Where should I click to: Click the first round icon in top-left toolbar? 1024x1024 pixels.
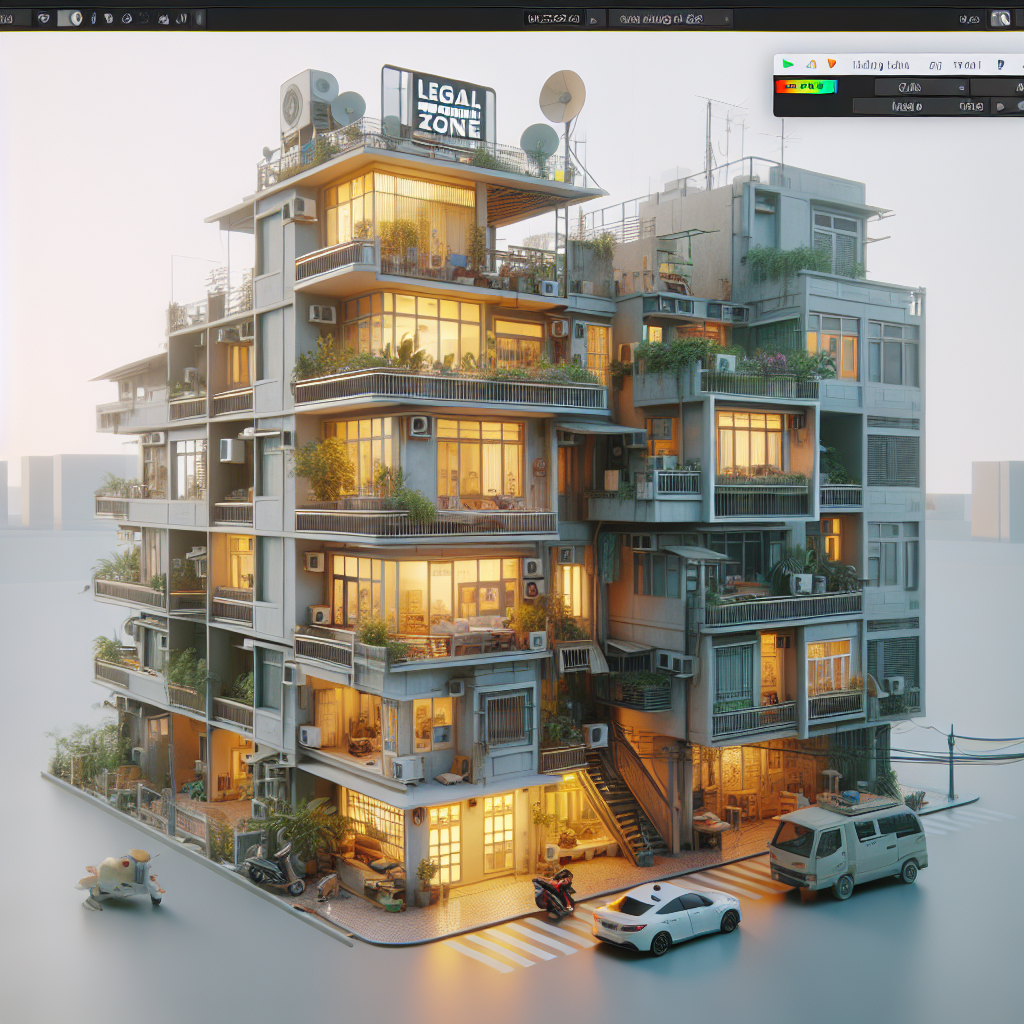(44, 18)
